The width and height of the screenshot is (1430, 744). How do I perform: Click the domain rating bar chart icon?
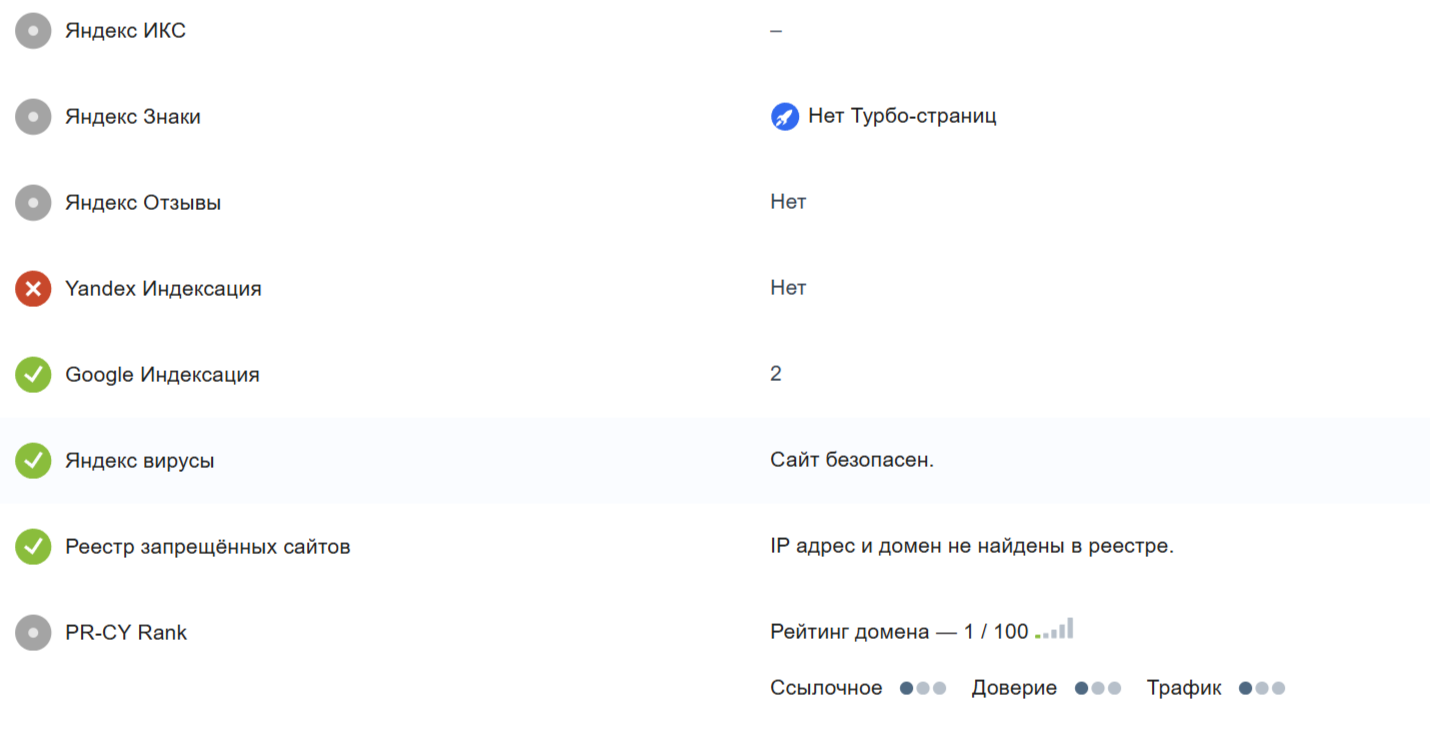tap(1055, 630)
